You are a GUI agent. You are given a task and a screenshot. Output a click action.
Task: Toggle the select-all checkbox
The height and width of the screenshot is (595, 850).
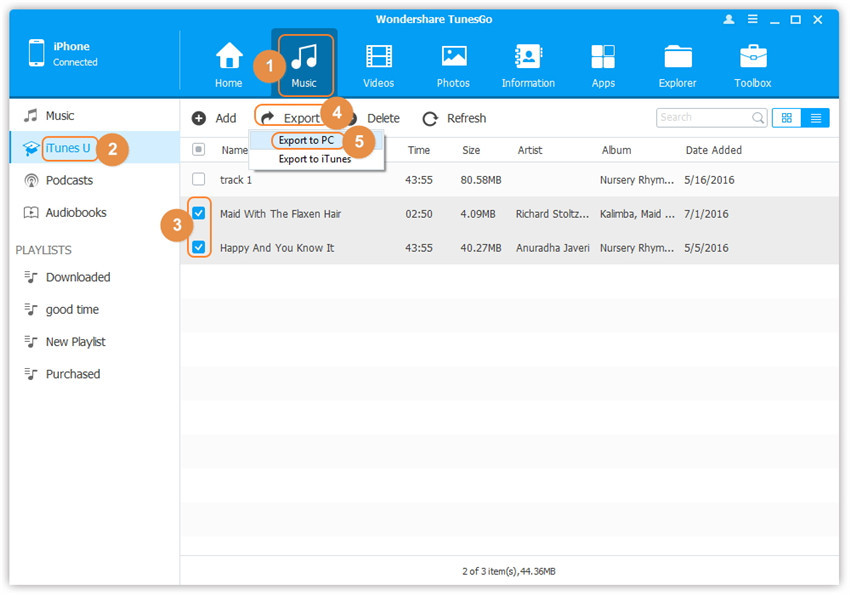(x=198, y=150)
